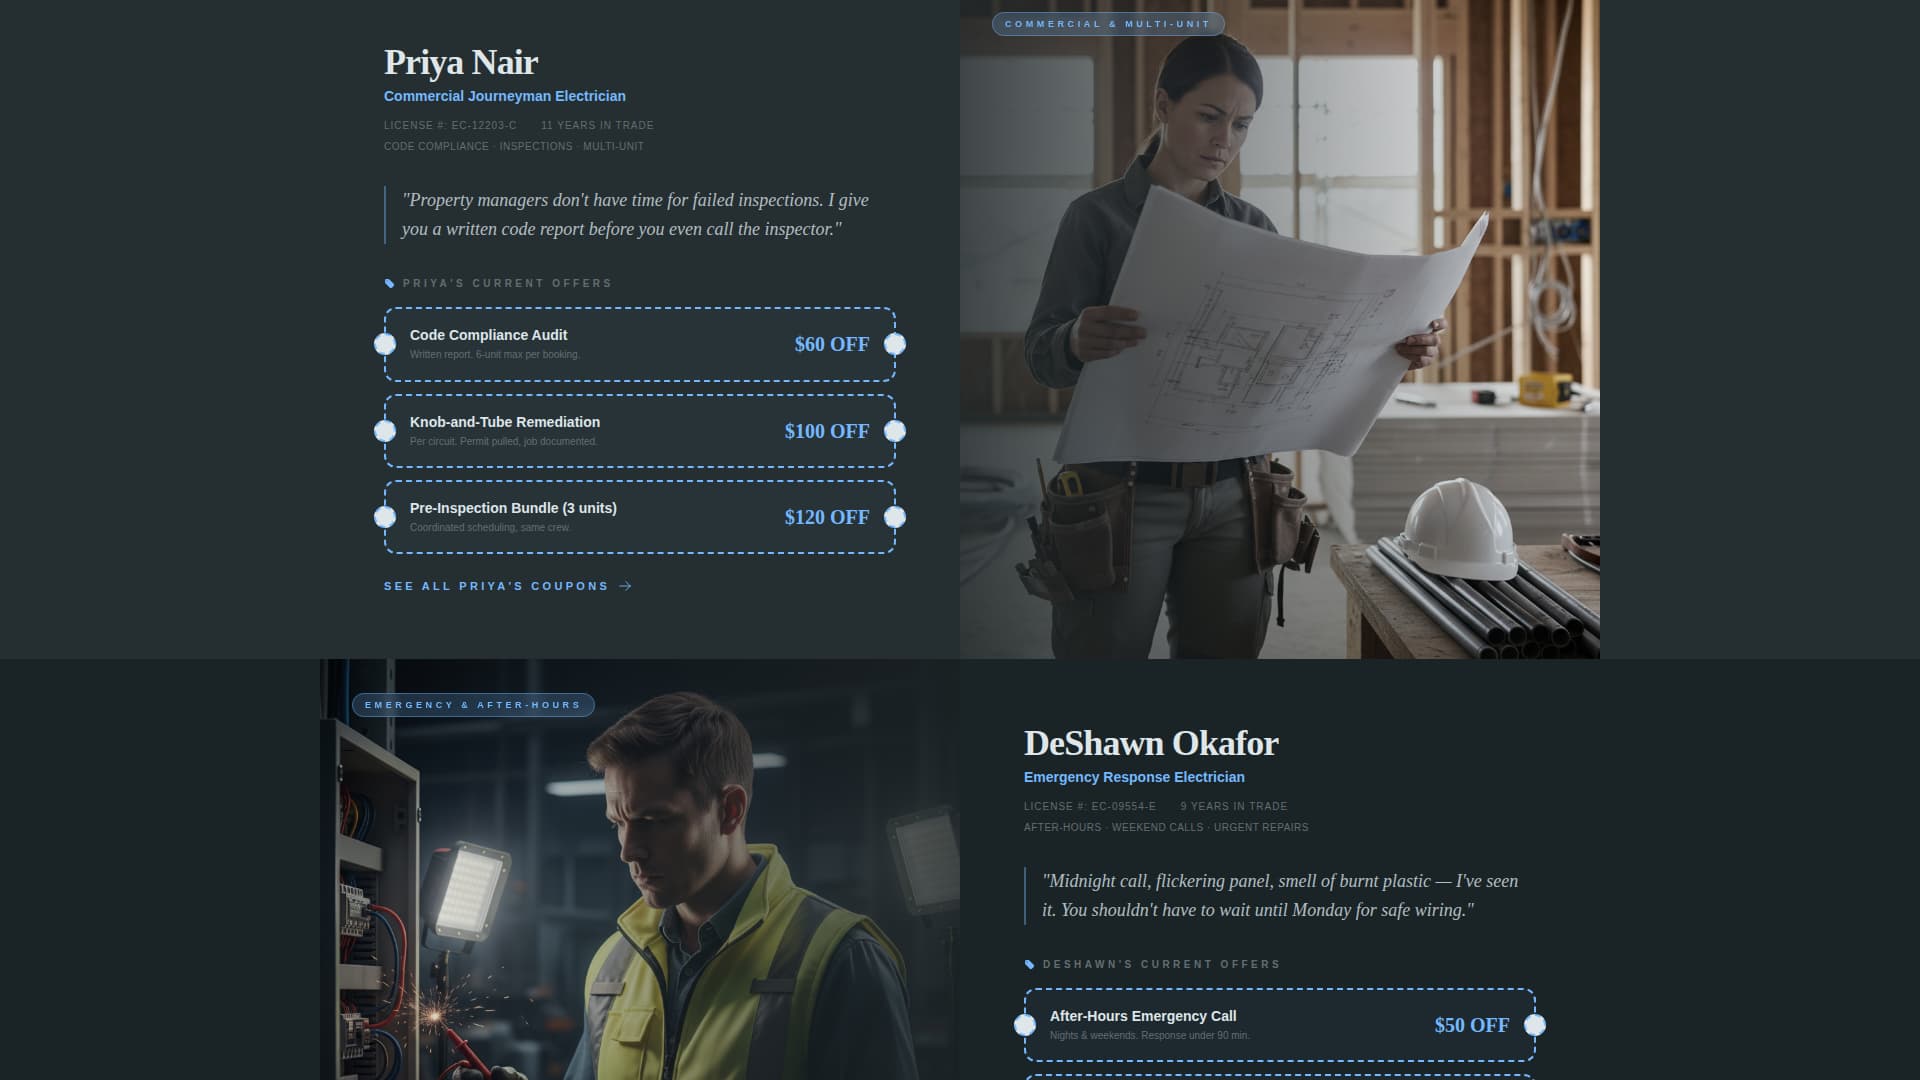
Task: Click the Emergency & After-Hours badge
Action: coord(473,705)
